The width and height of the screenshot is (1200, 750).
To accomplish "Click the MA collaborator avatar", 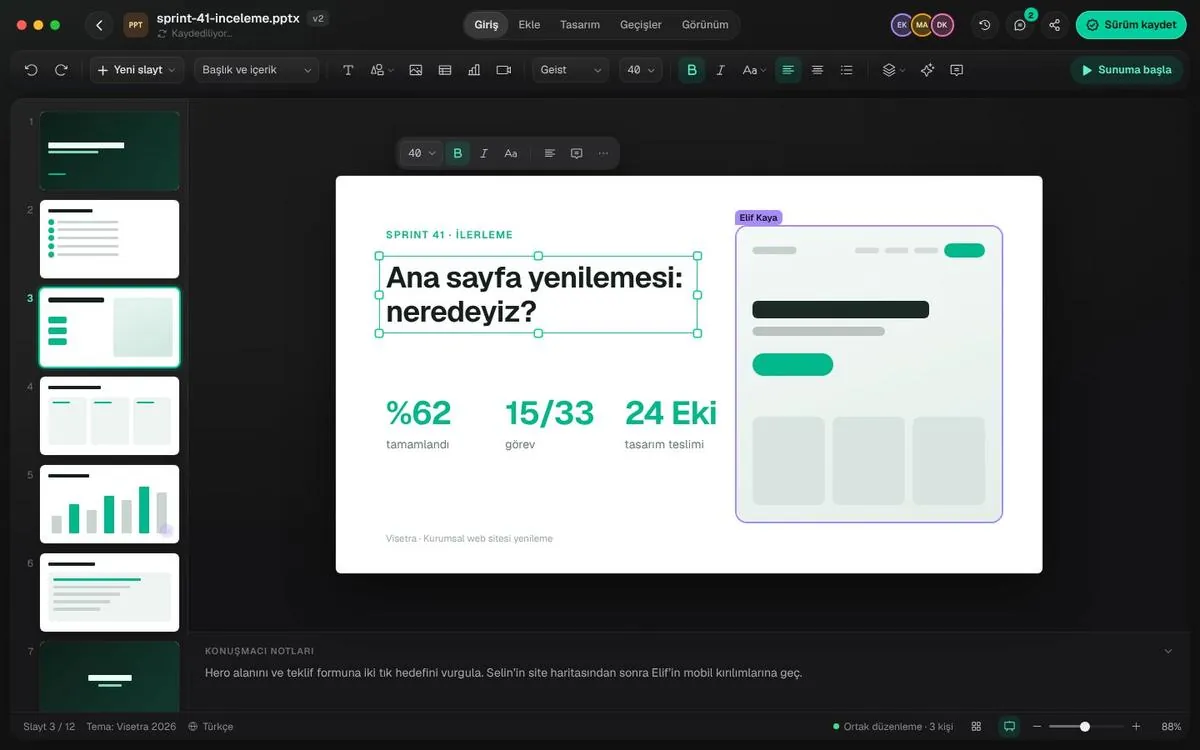I will 922,25.
